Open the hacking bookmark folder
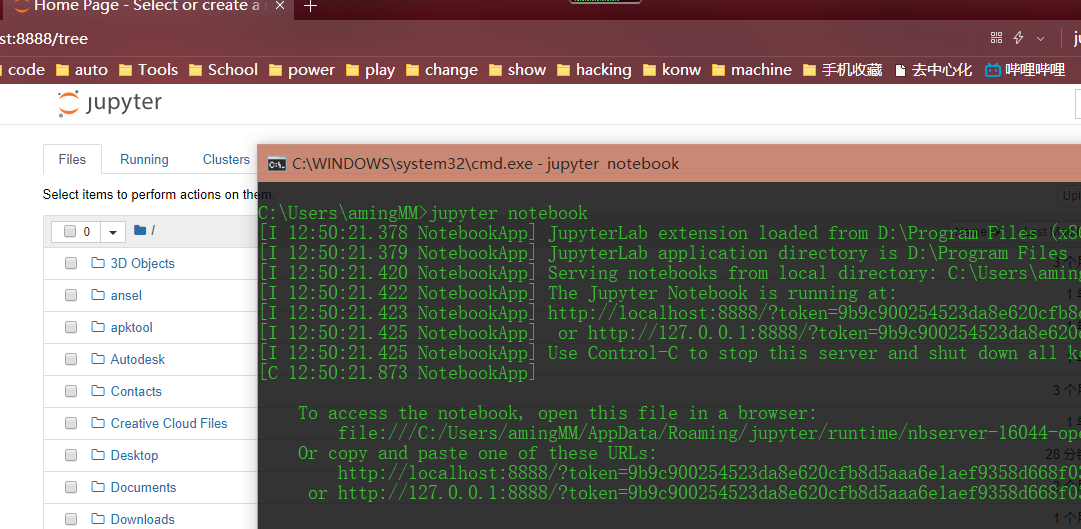This screenshot has width=1081, height=529. 594,70
